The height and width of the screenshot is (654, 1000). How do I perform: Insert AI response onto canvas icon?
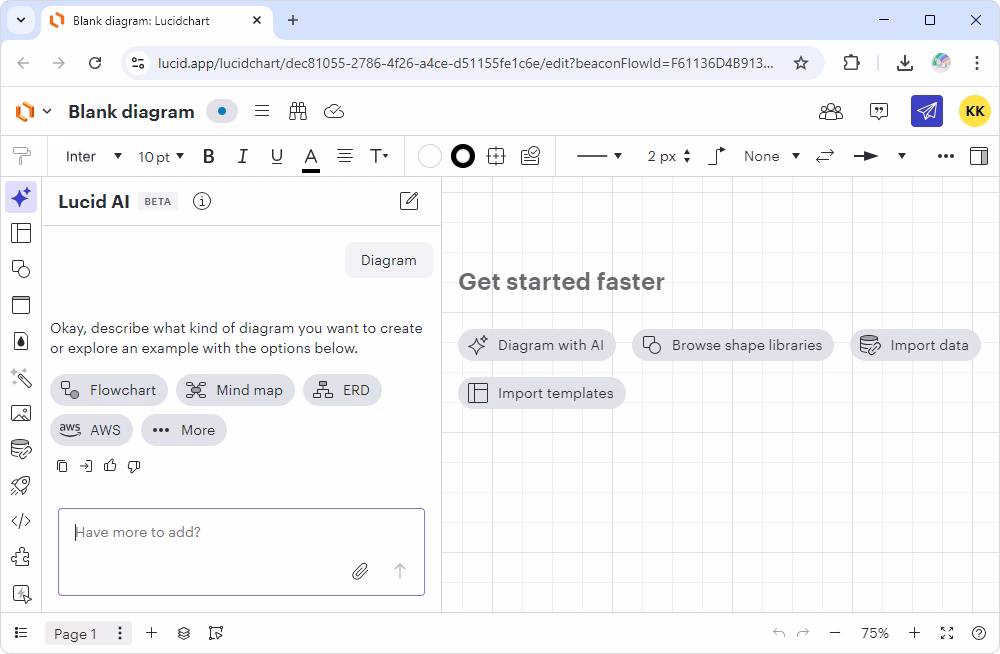pos(85,466)
